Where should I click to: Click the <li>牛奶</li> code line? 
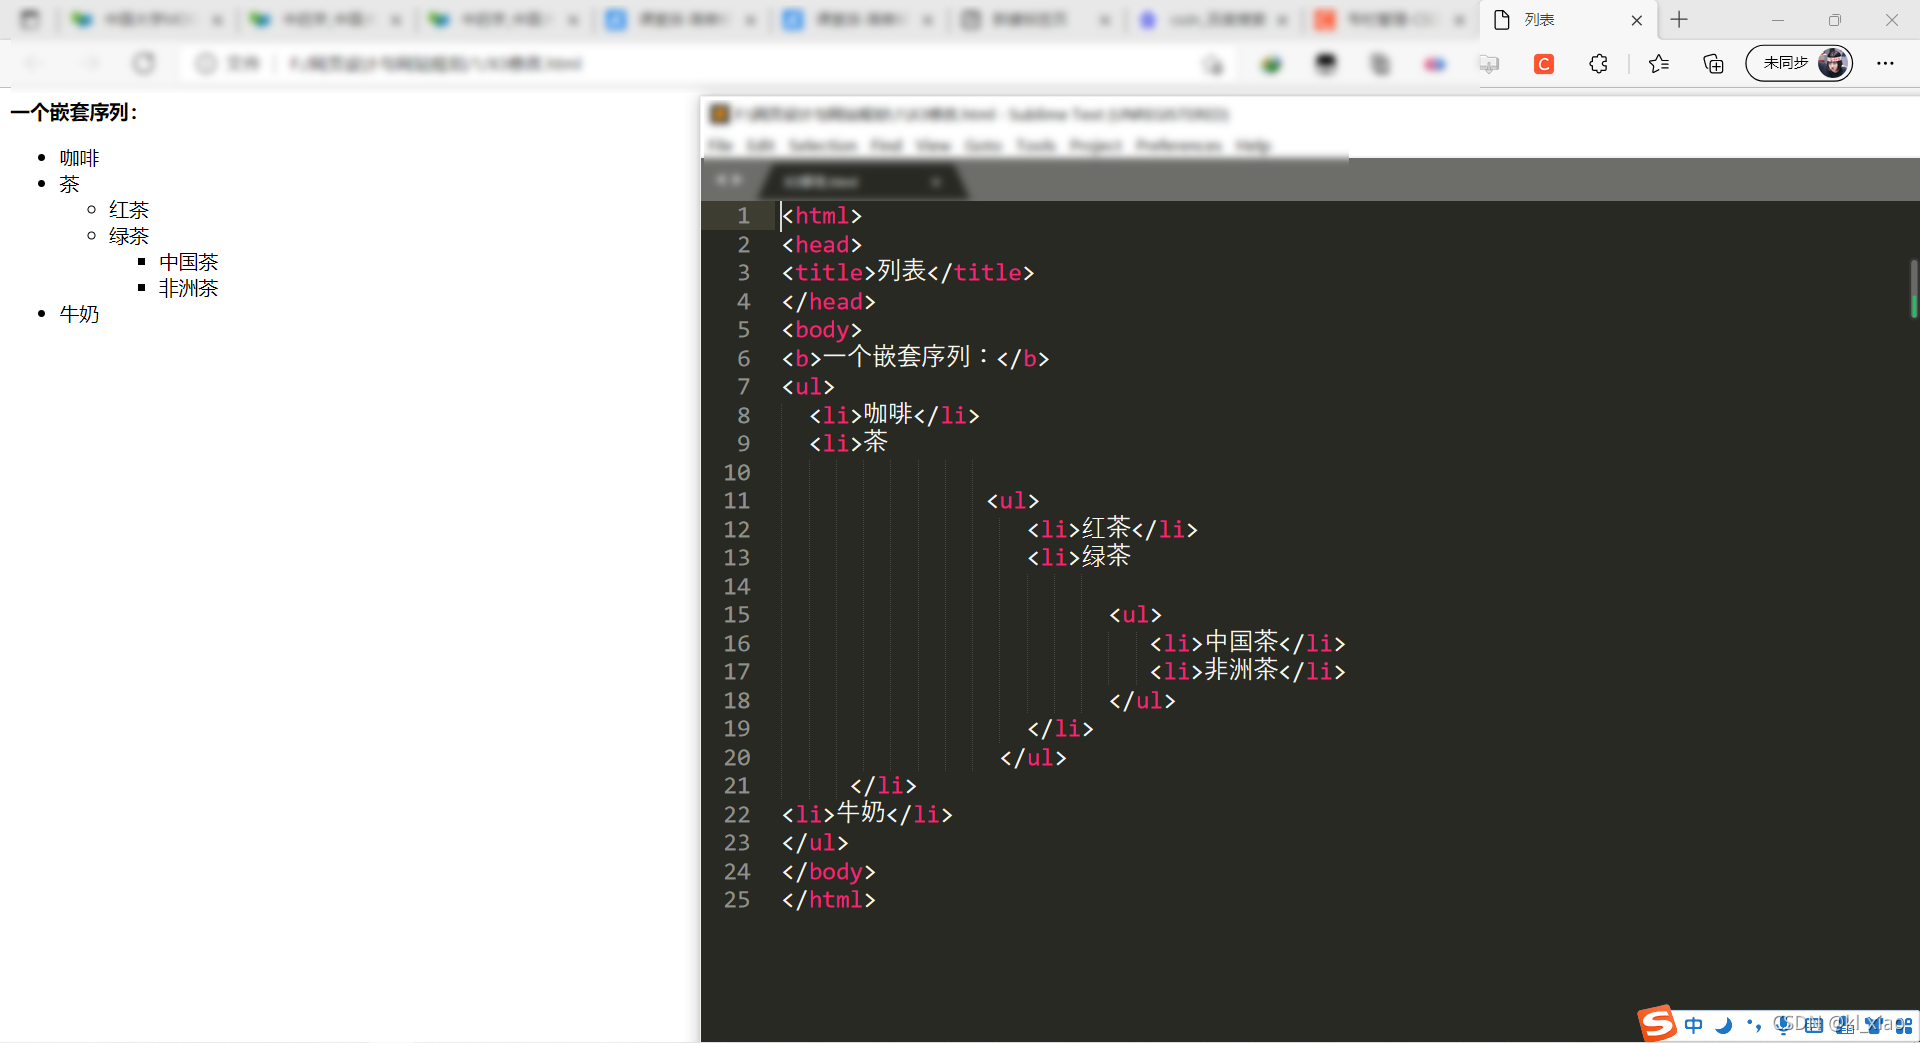pos(867,814)
